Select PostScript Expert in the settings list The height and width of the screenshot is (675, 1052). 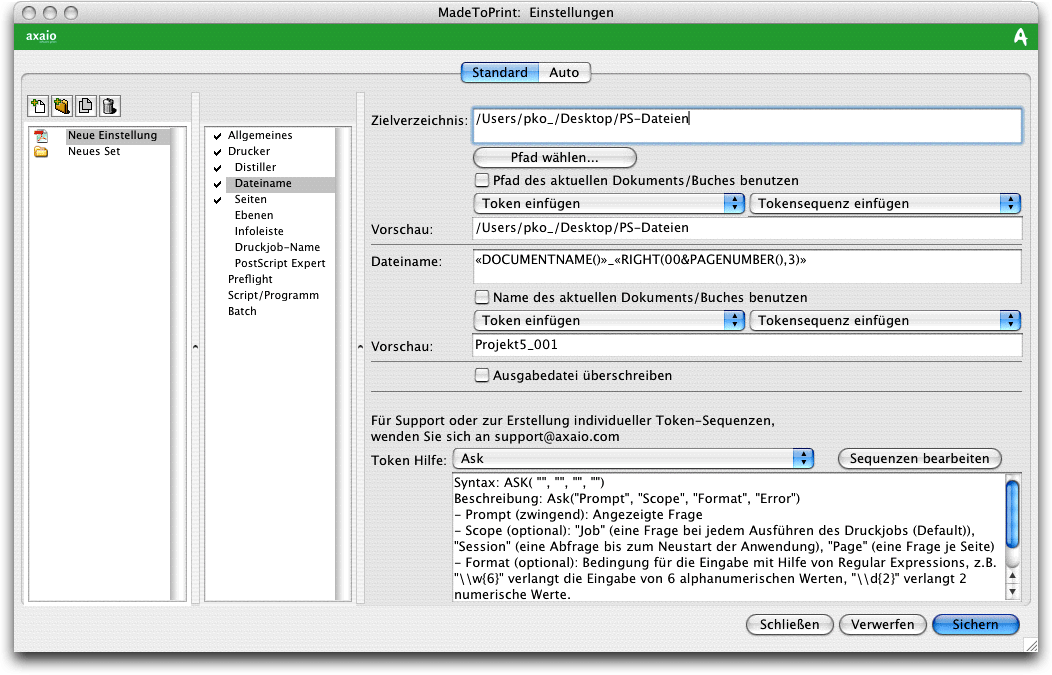[280, 264]
